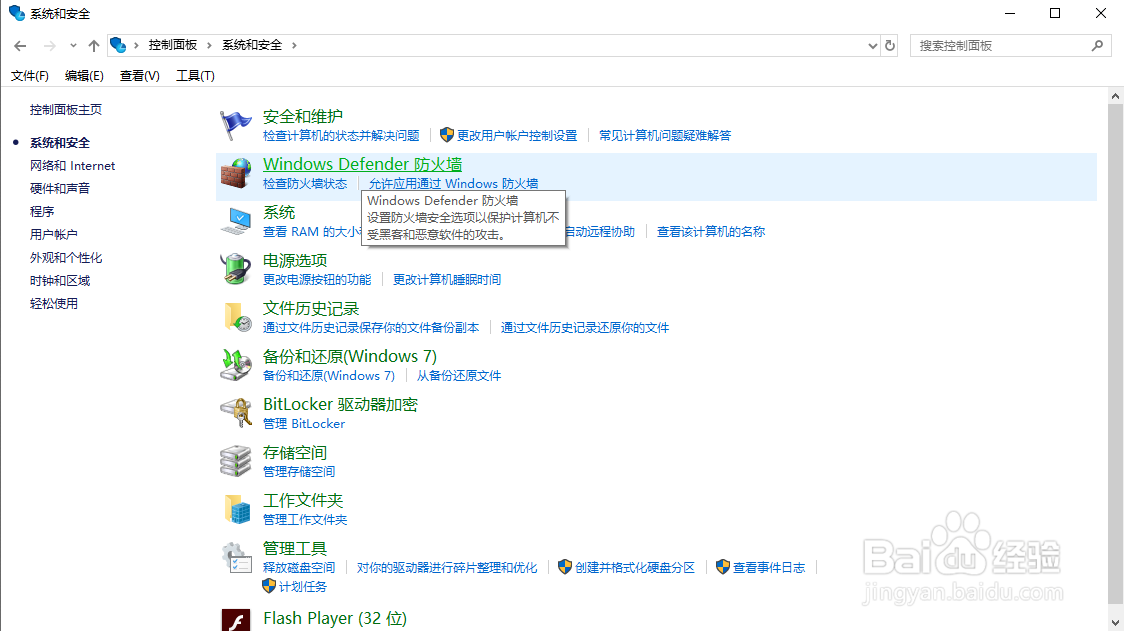Click the BitLocker drive lock icon
This screenshot has height=631, width=1124.
235,414
